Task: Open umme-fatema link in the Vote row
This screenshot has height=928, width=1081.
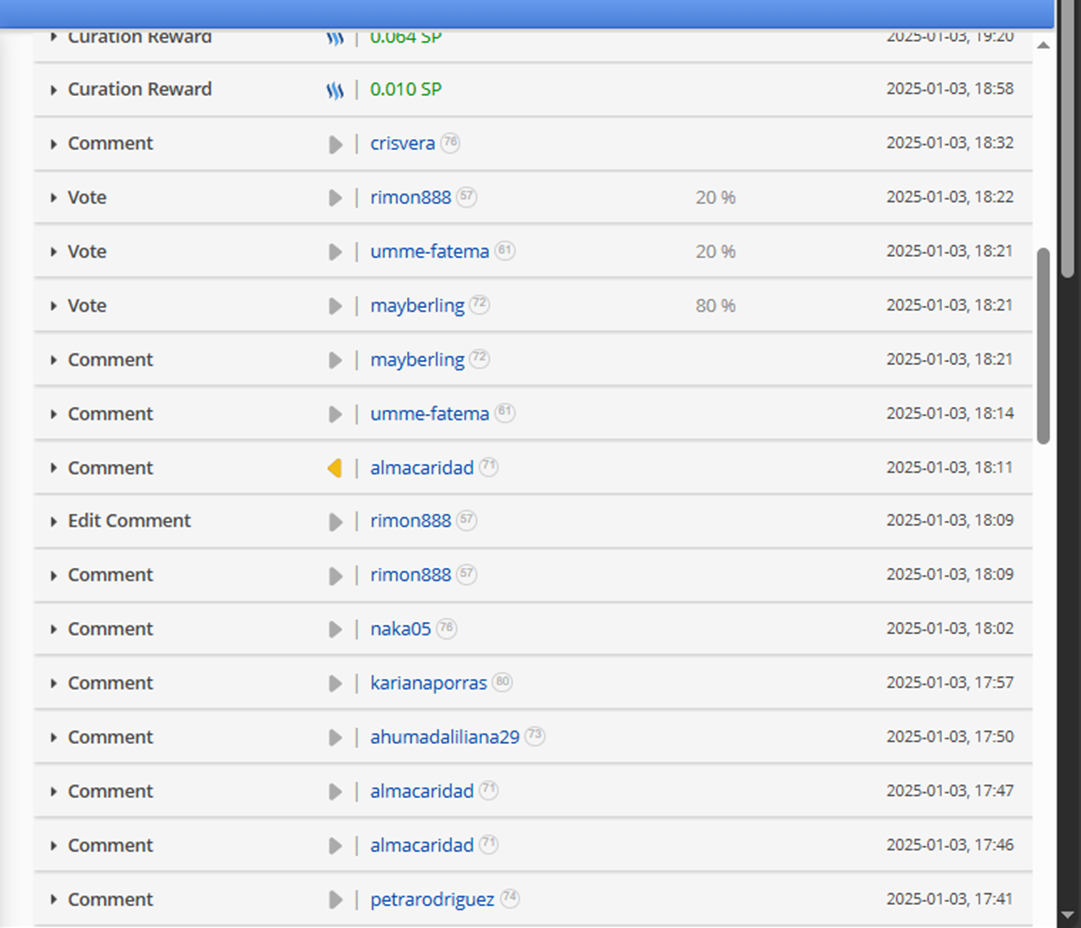Action: [x=430, y=252]
